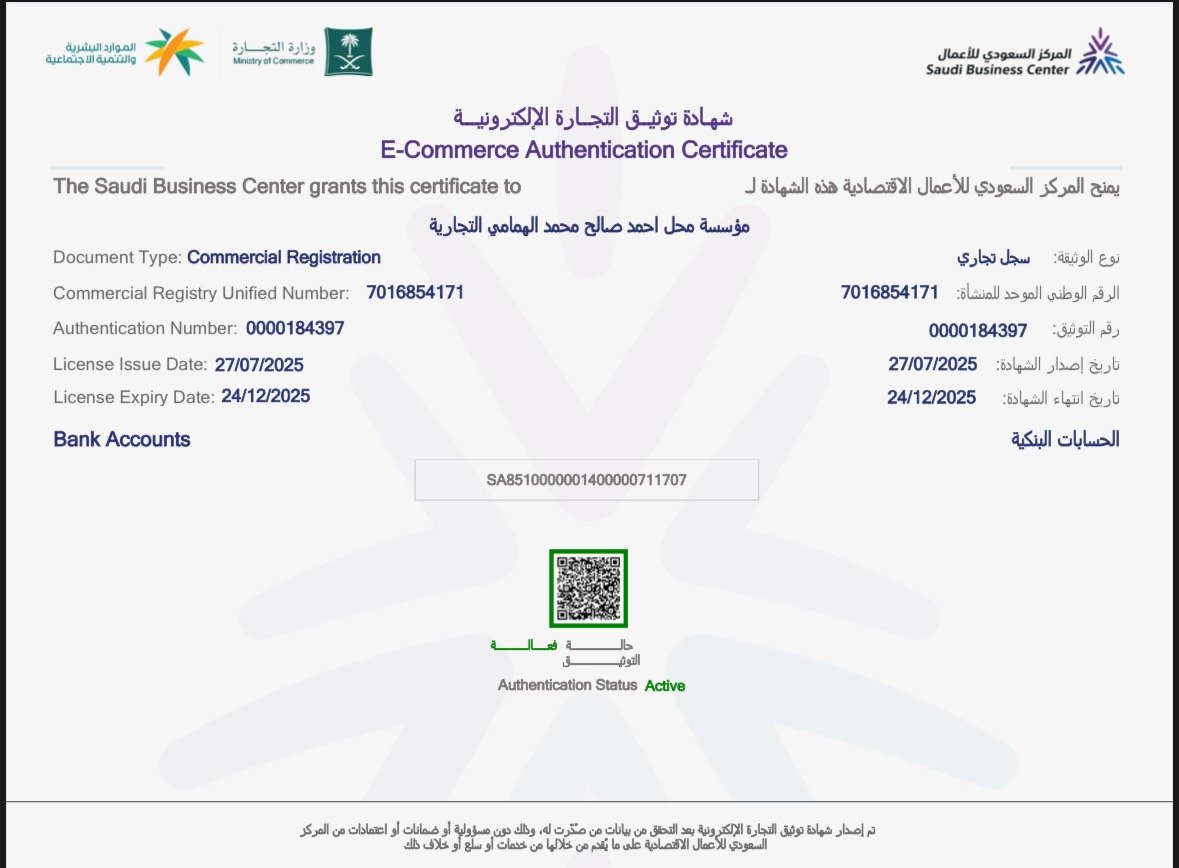
Task: Click the Commercial Registration document type value
Action: click(284, 257)
